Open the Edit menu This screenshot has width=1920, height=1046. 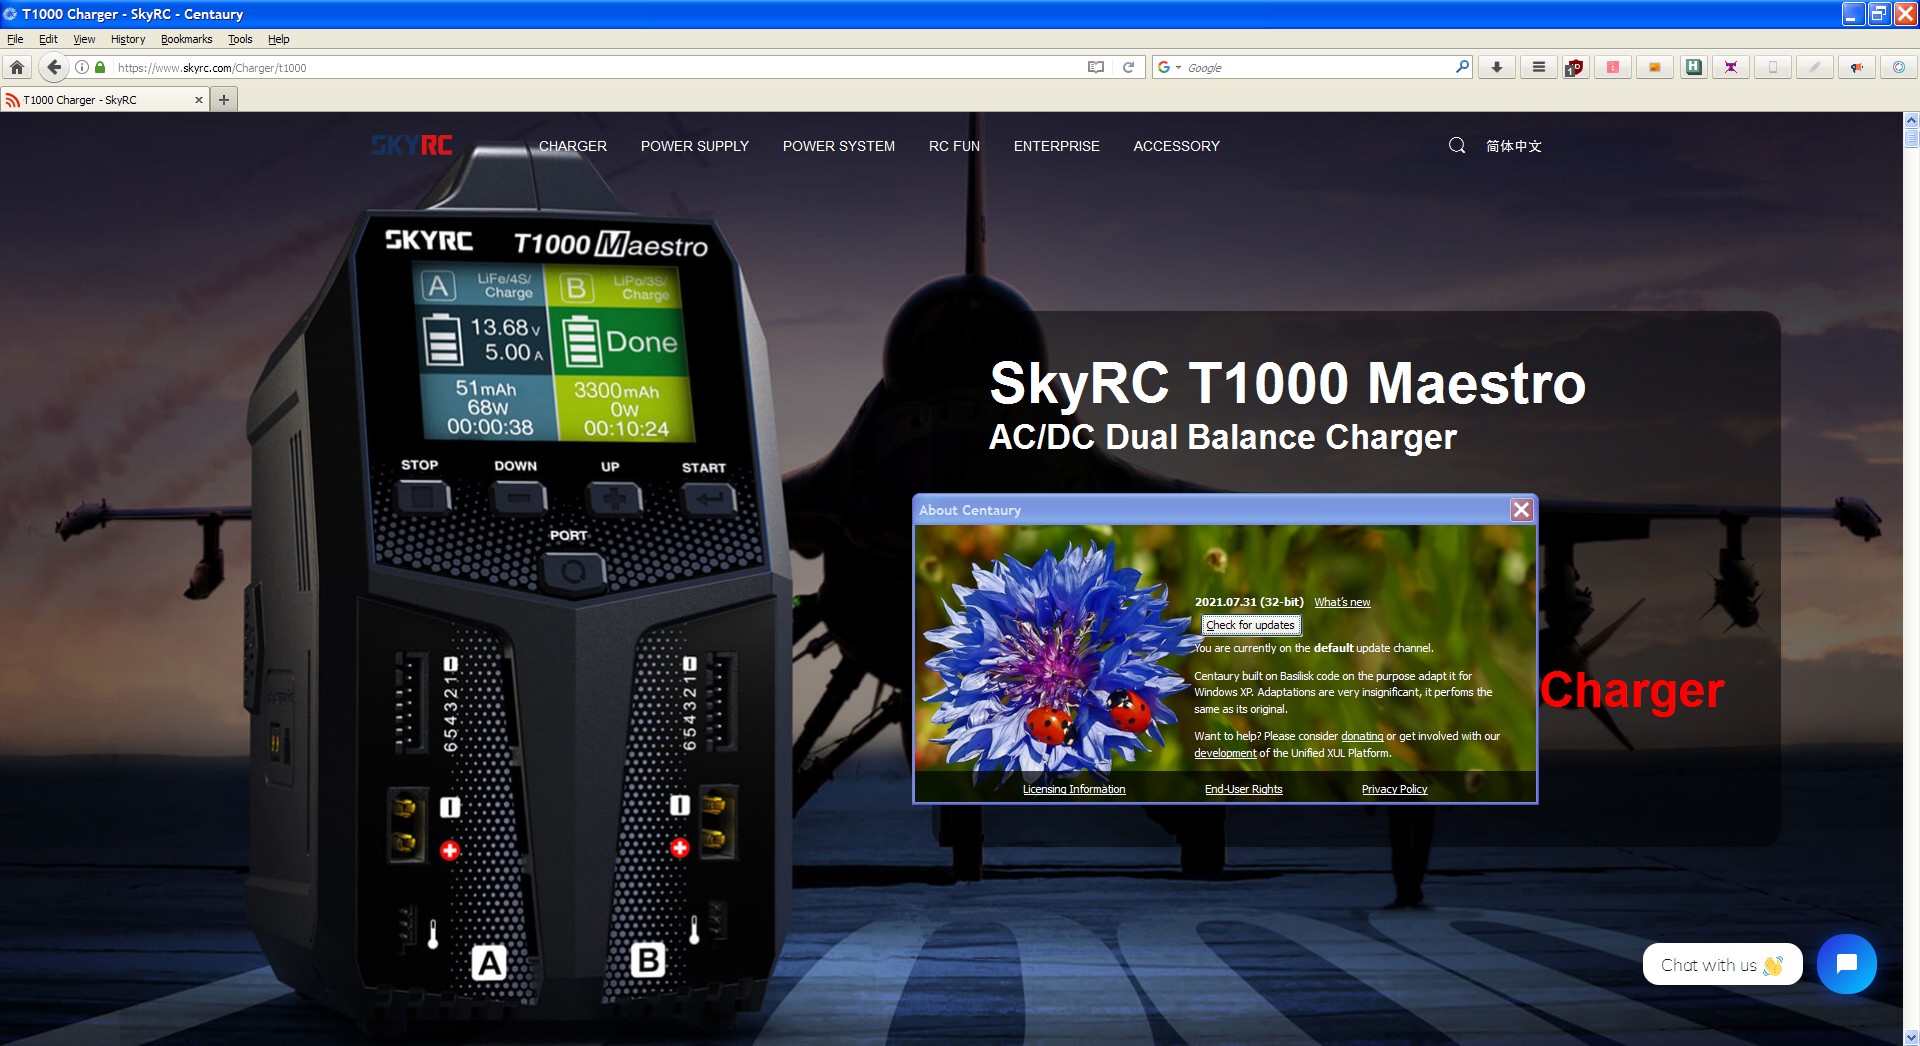click(48, 39)
